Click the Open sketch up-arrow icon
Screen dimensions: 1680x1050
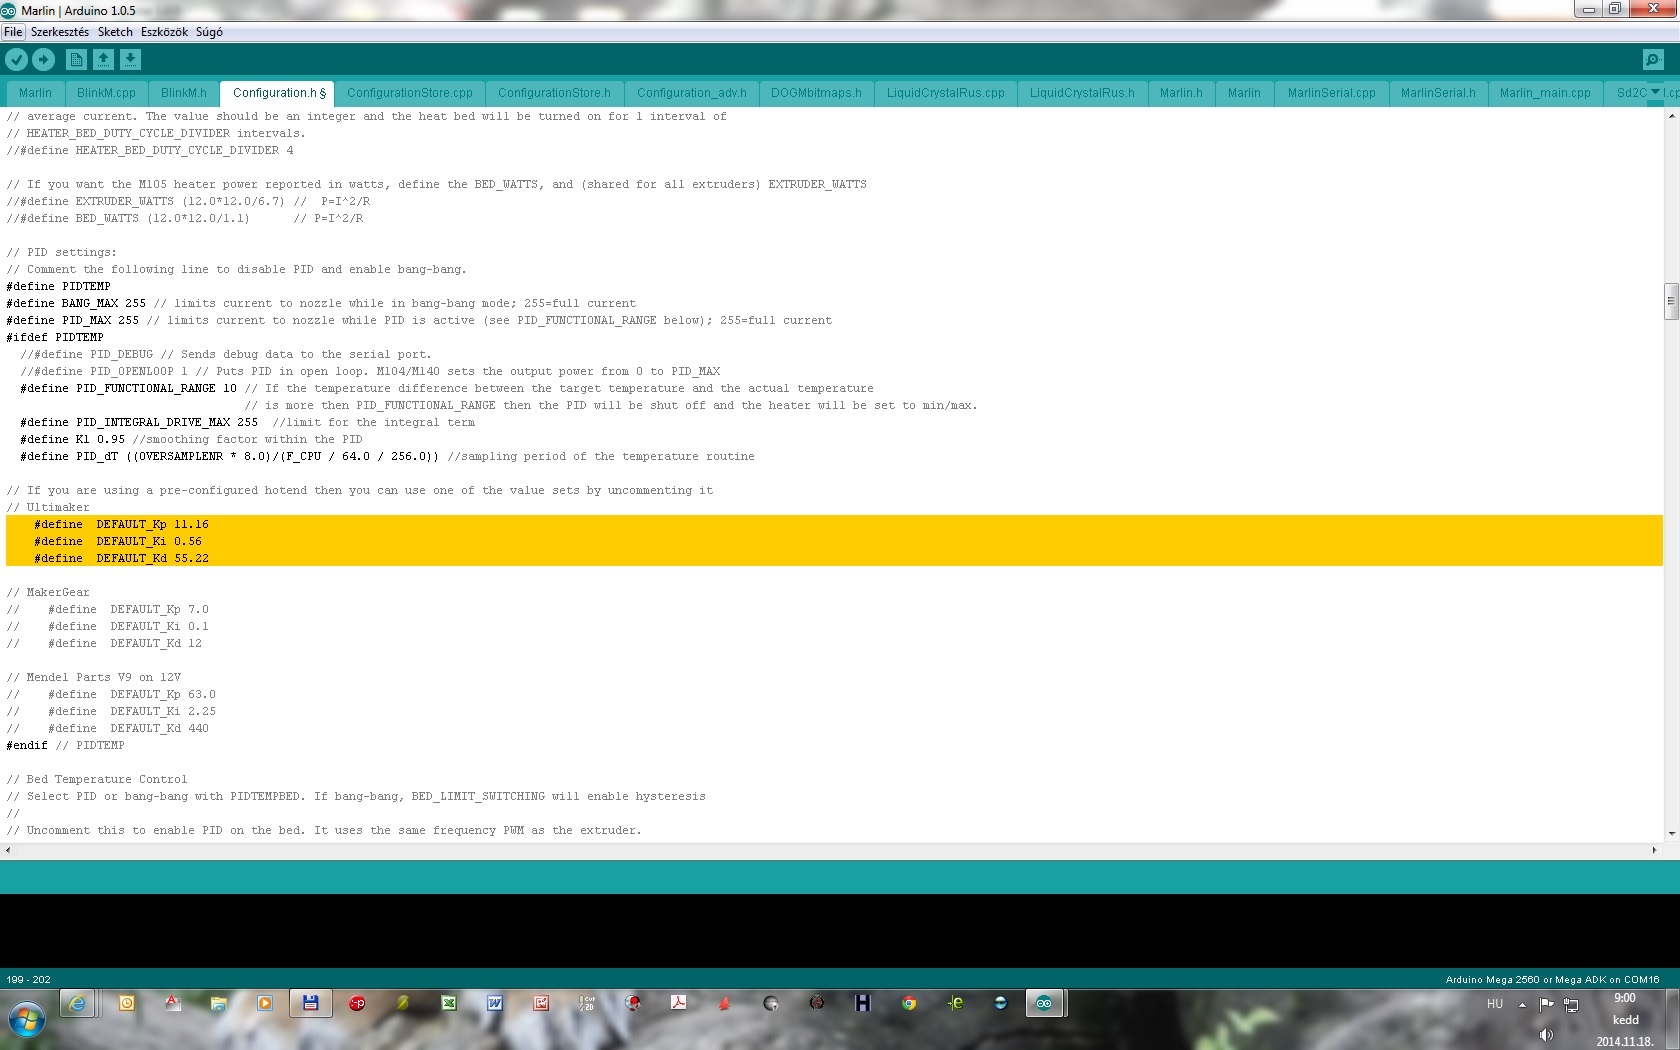click(x=103, y=60)
